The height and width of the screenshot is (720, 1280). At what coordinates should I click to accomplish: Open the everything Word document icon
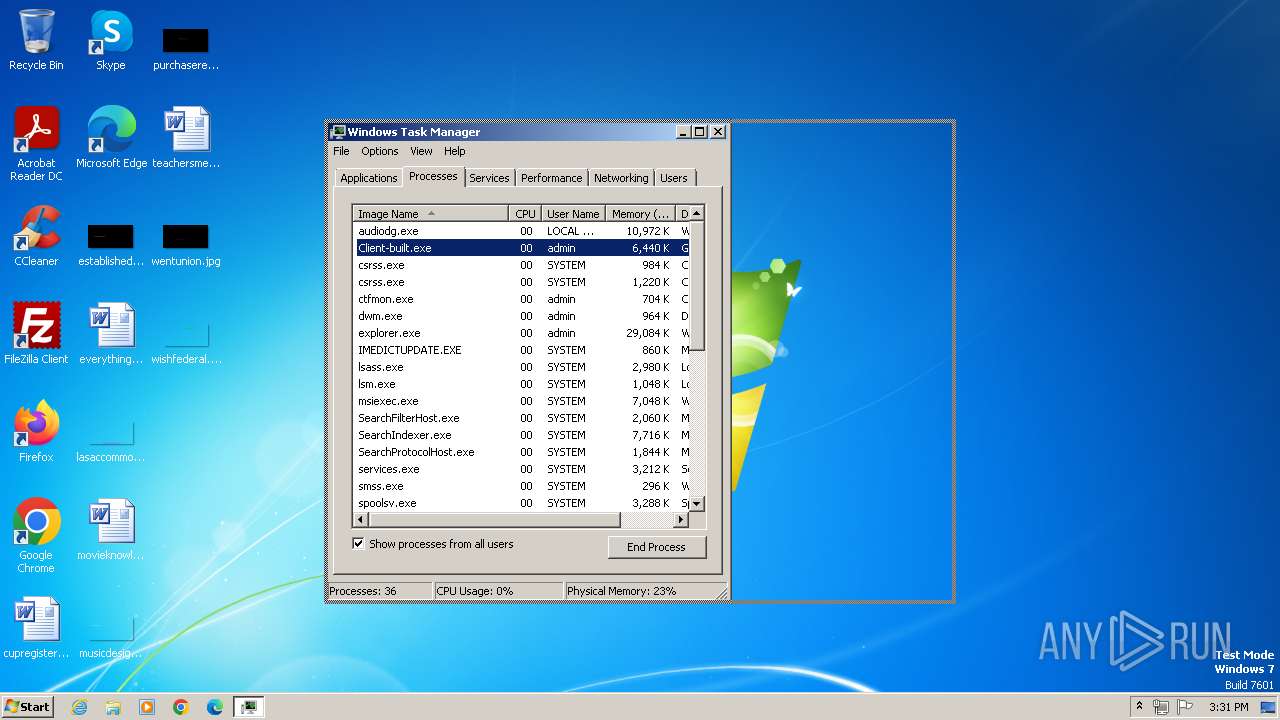click(111, 333)
